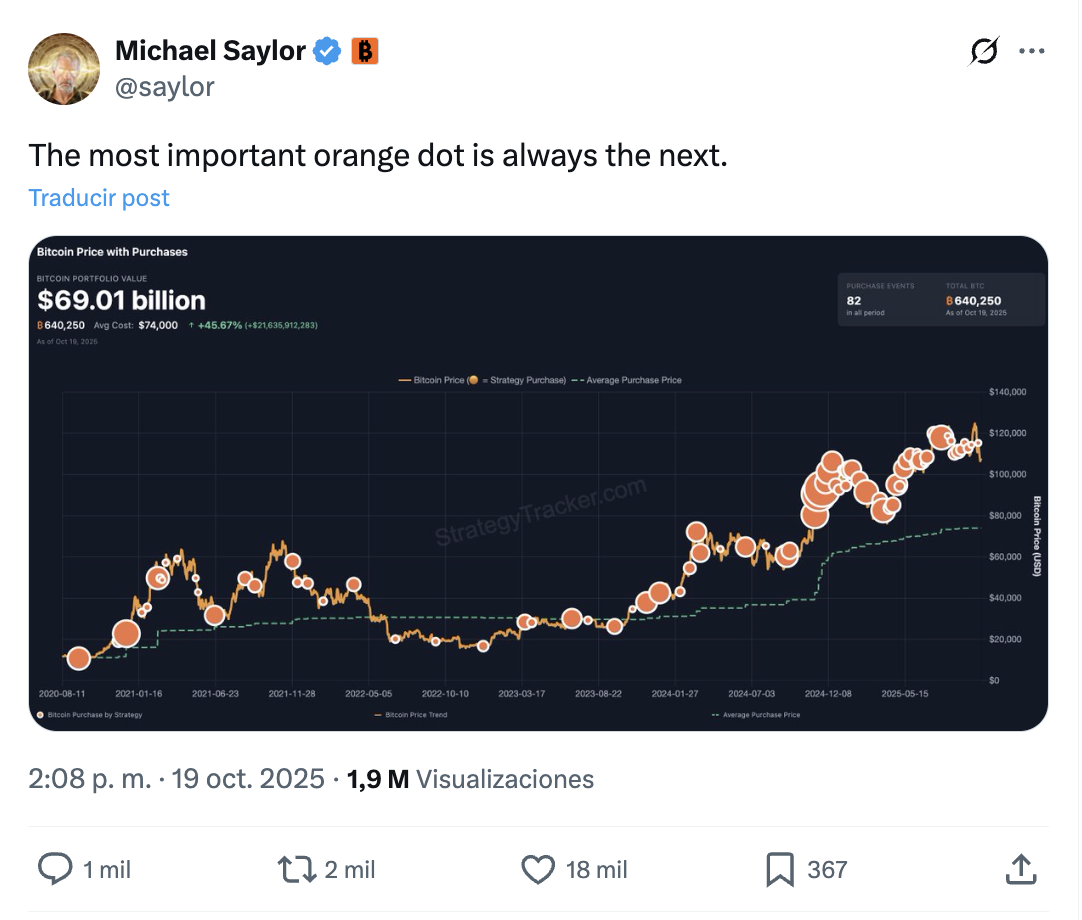Repost with the retweet arrows icon

(x=295, y=868)
